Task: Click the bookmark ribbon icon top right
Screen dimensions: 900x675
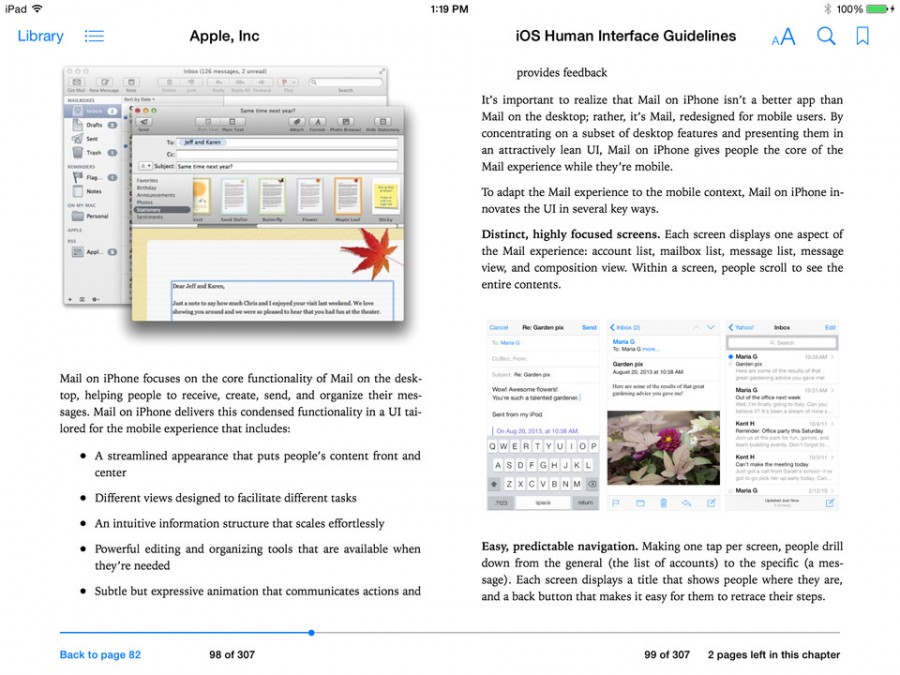Action: 862,35
